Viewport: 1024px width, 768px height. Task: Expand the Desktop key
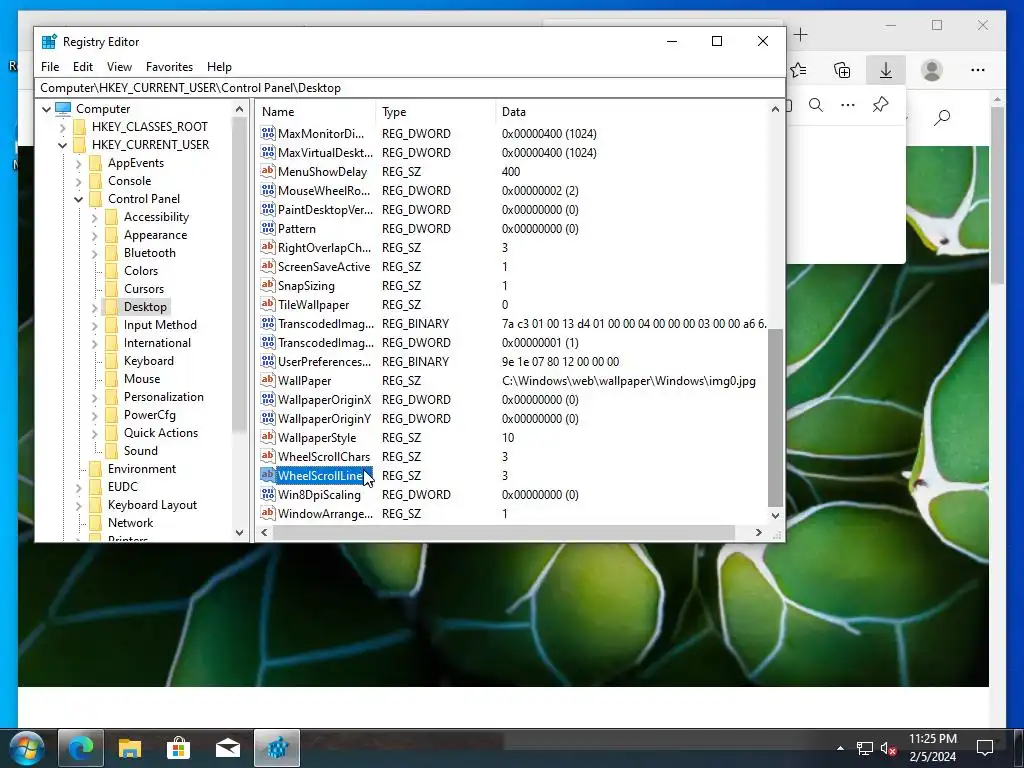pyautogui.click(x=95, y=307)
